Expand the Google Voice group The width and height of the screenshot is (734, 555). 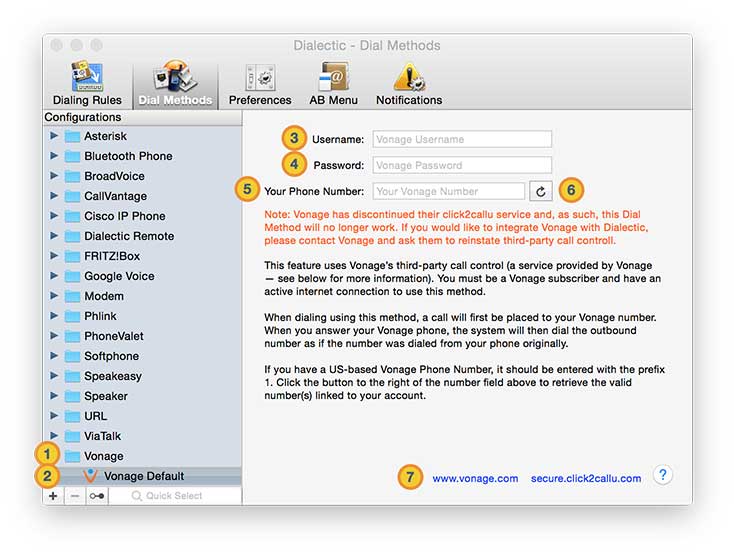(x=54, y=276)
